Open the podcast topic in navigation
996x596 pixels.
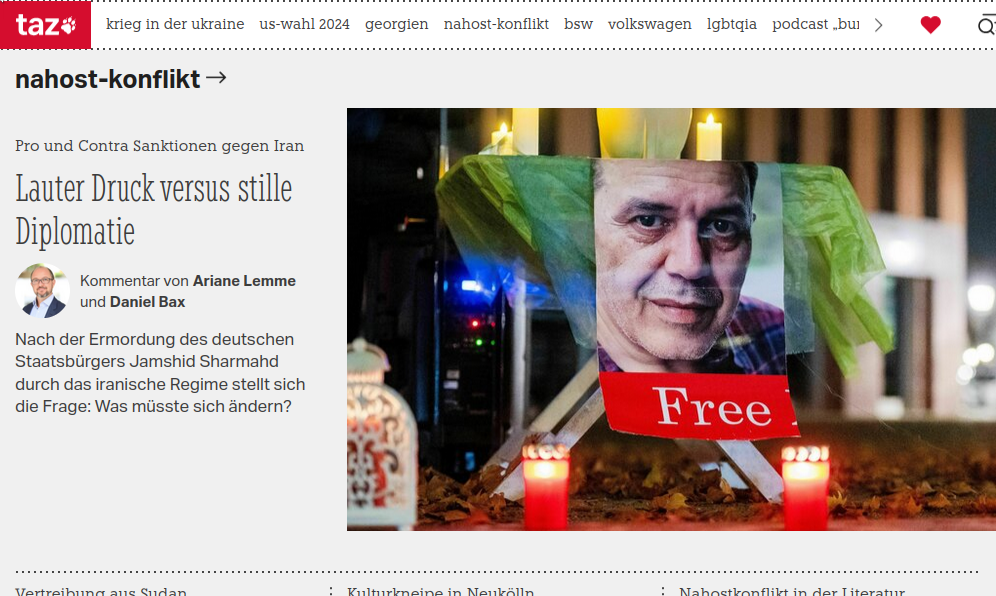816,24
